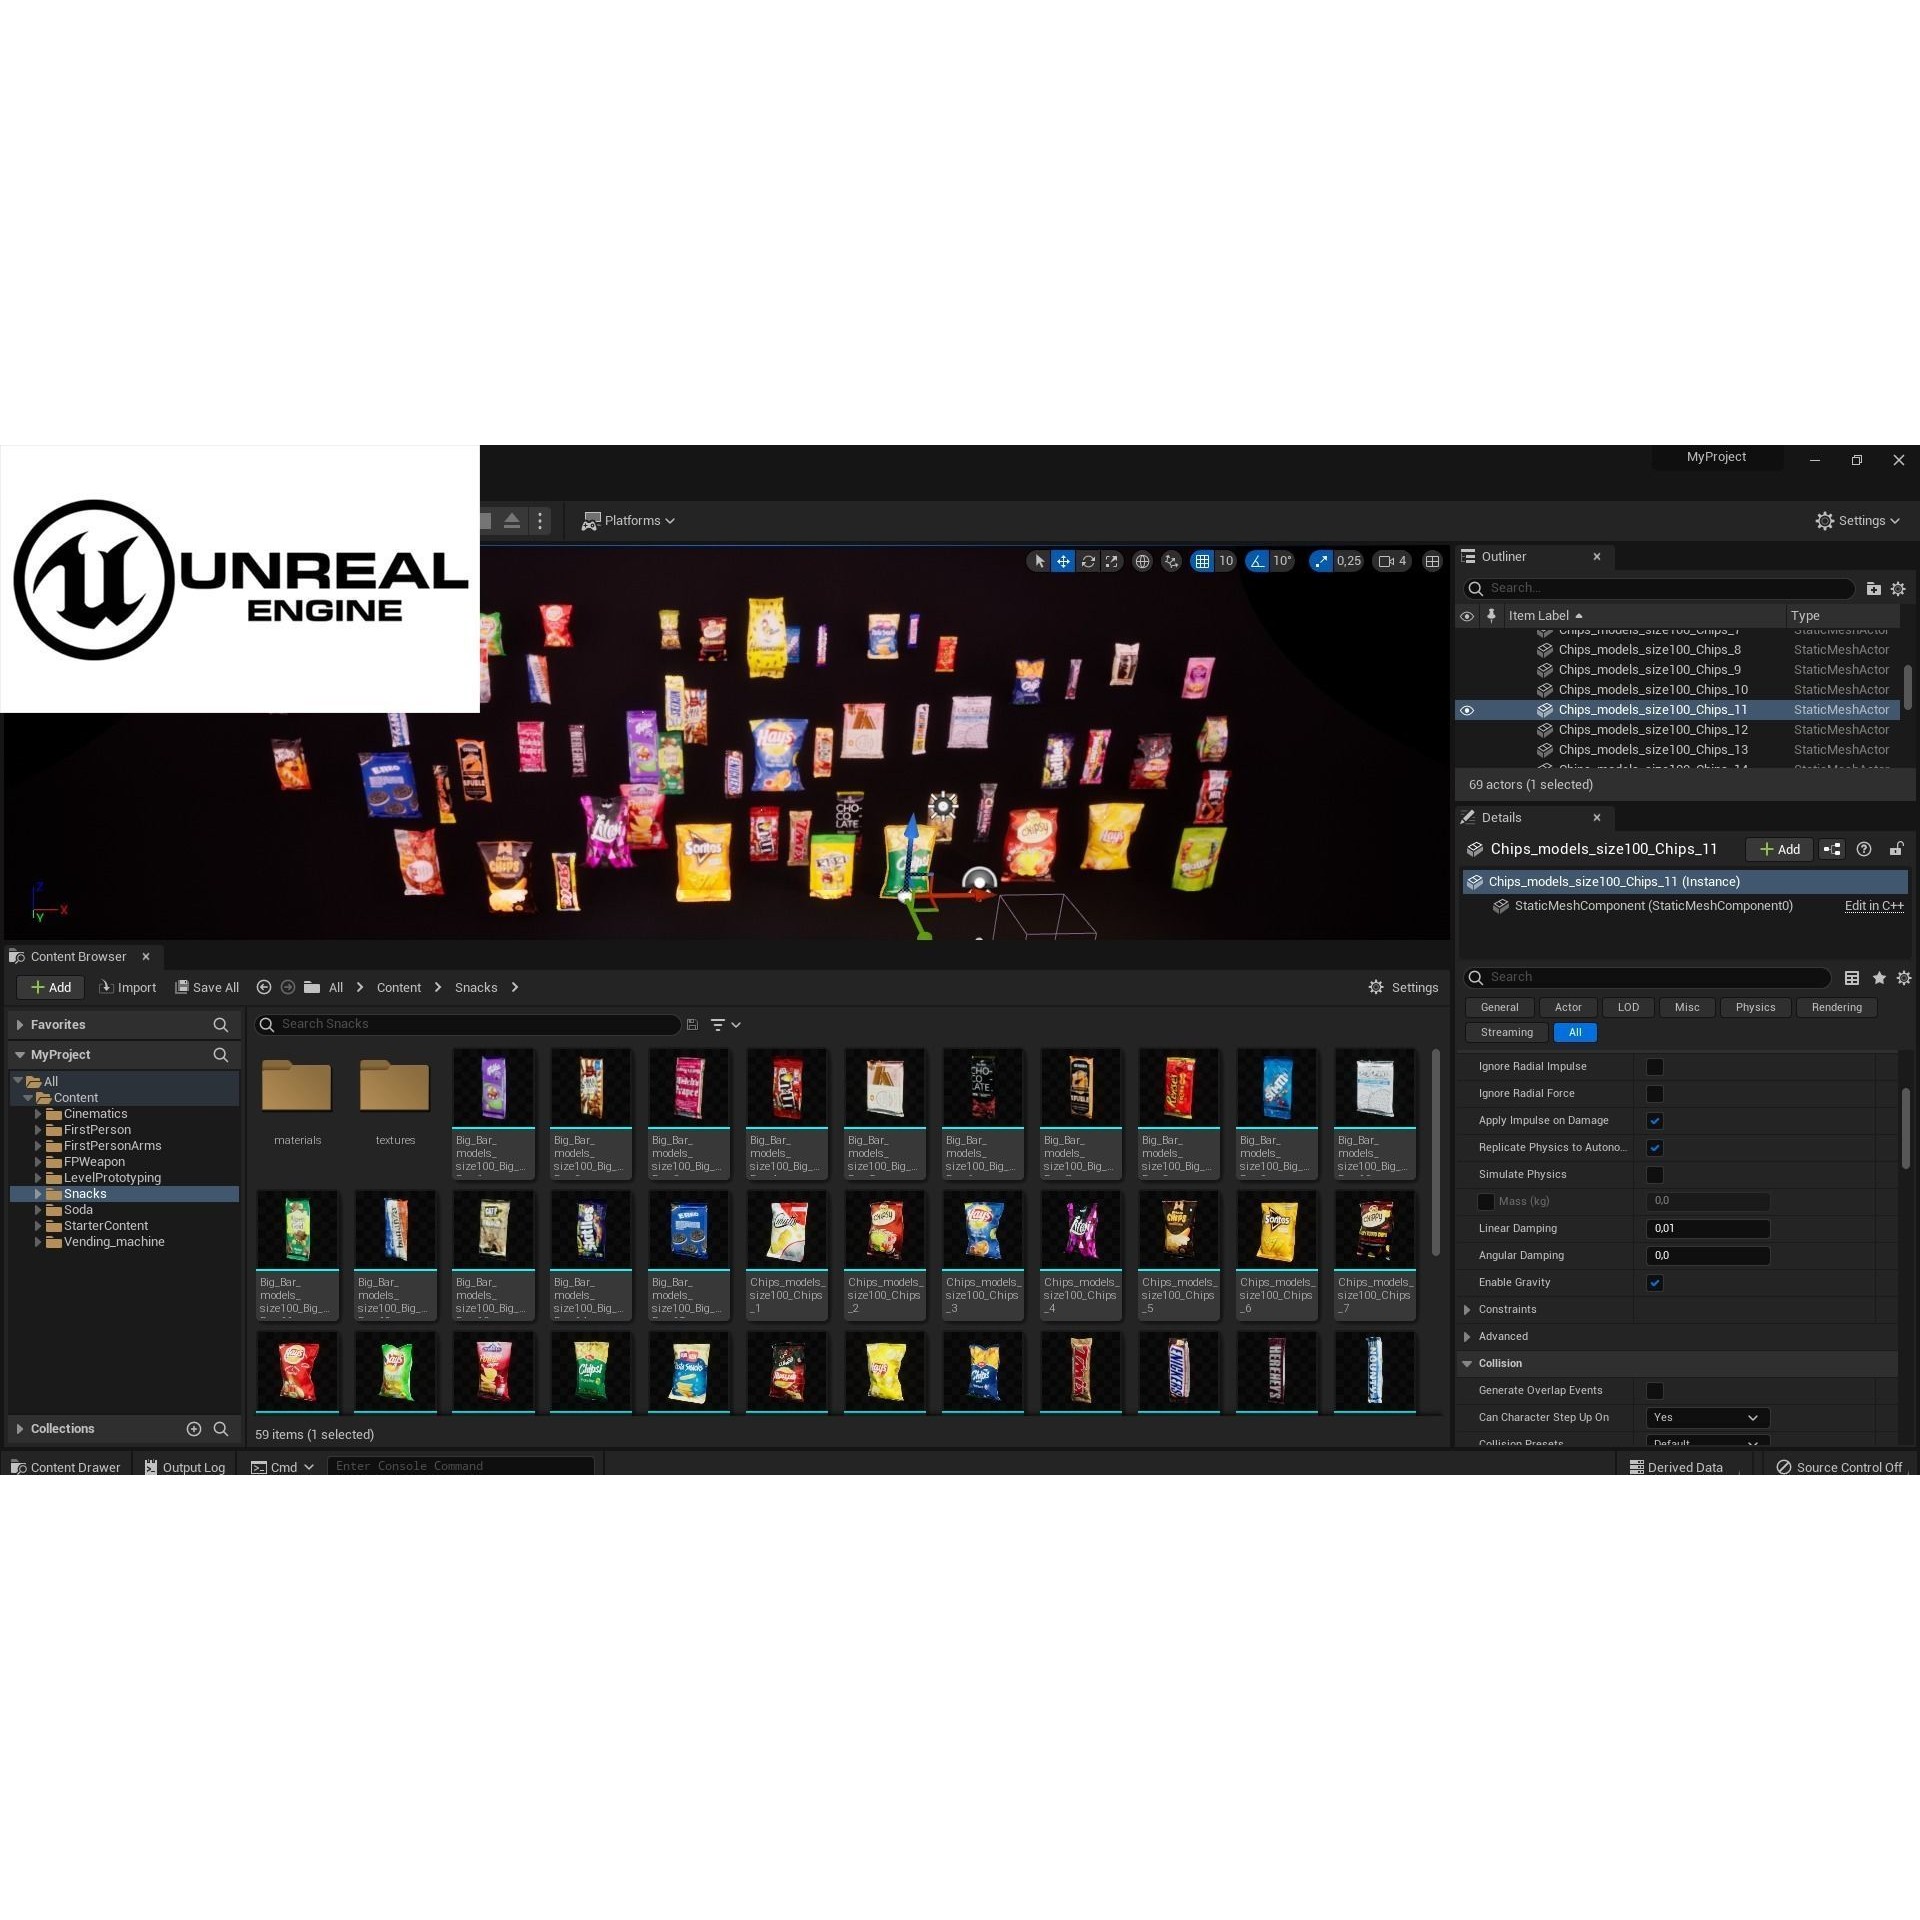Select the Soda folder in tree
1920x1920 pixels.
pos(78,1210)
